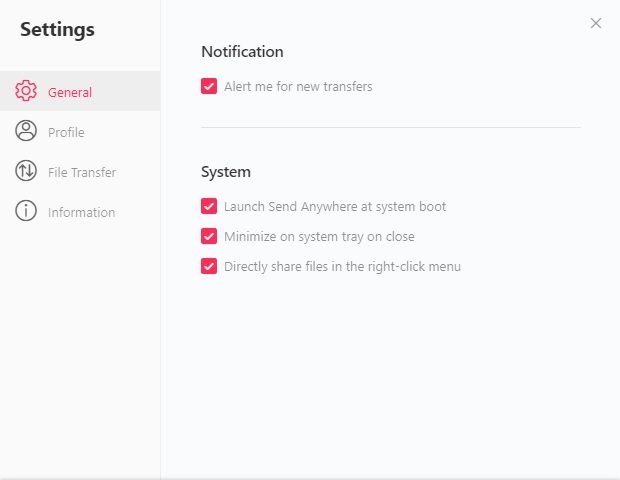Click the Settings title text
620x480 pixels.
click(x=57, y=30)
